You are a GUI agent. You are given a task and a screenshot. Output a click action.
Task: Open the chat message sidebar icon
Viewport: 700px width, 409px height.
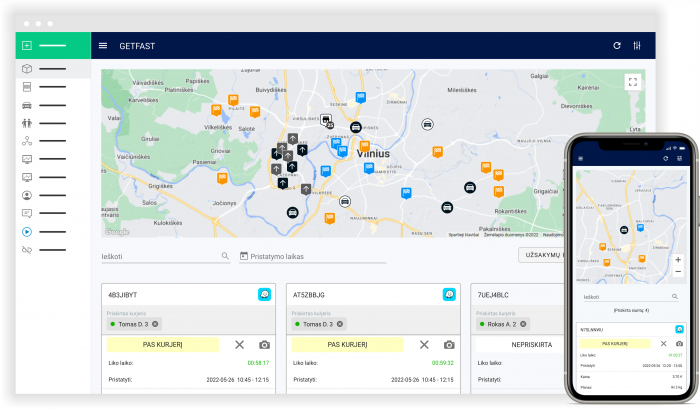click(x=27, y=213)
